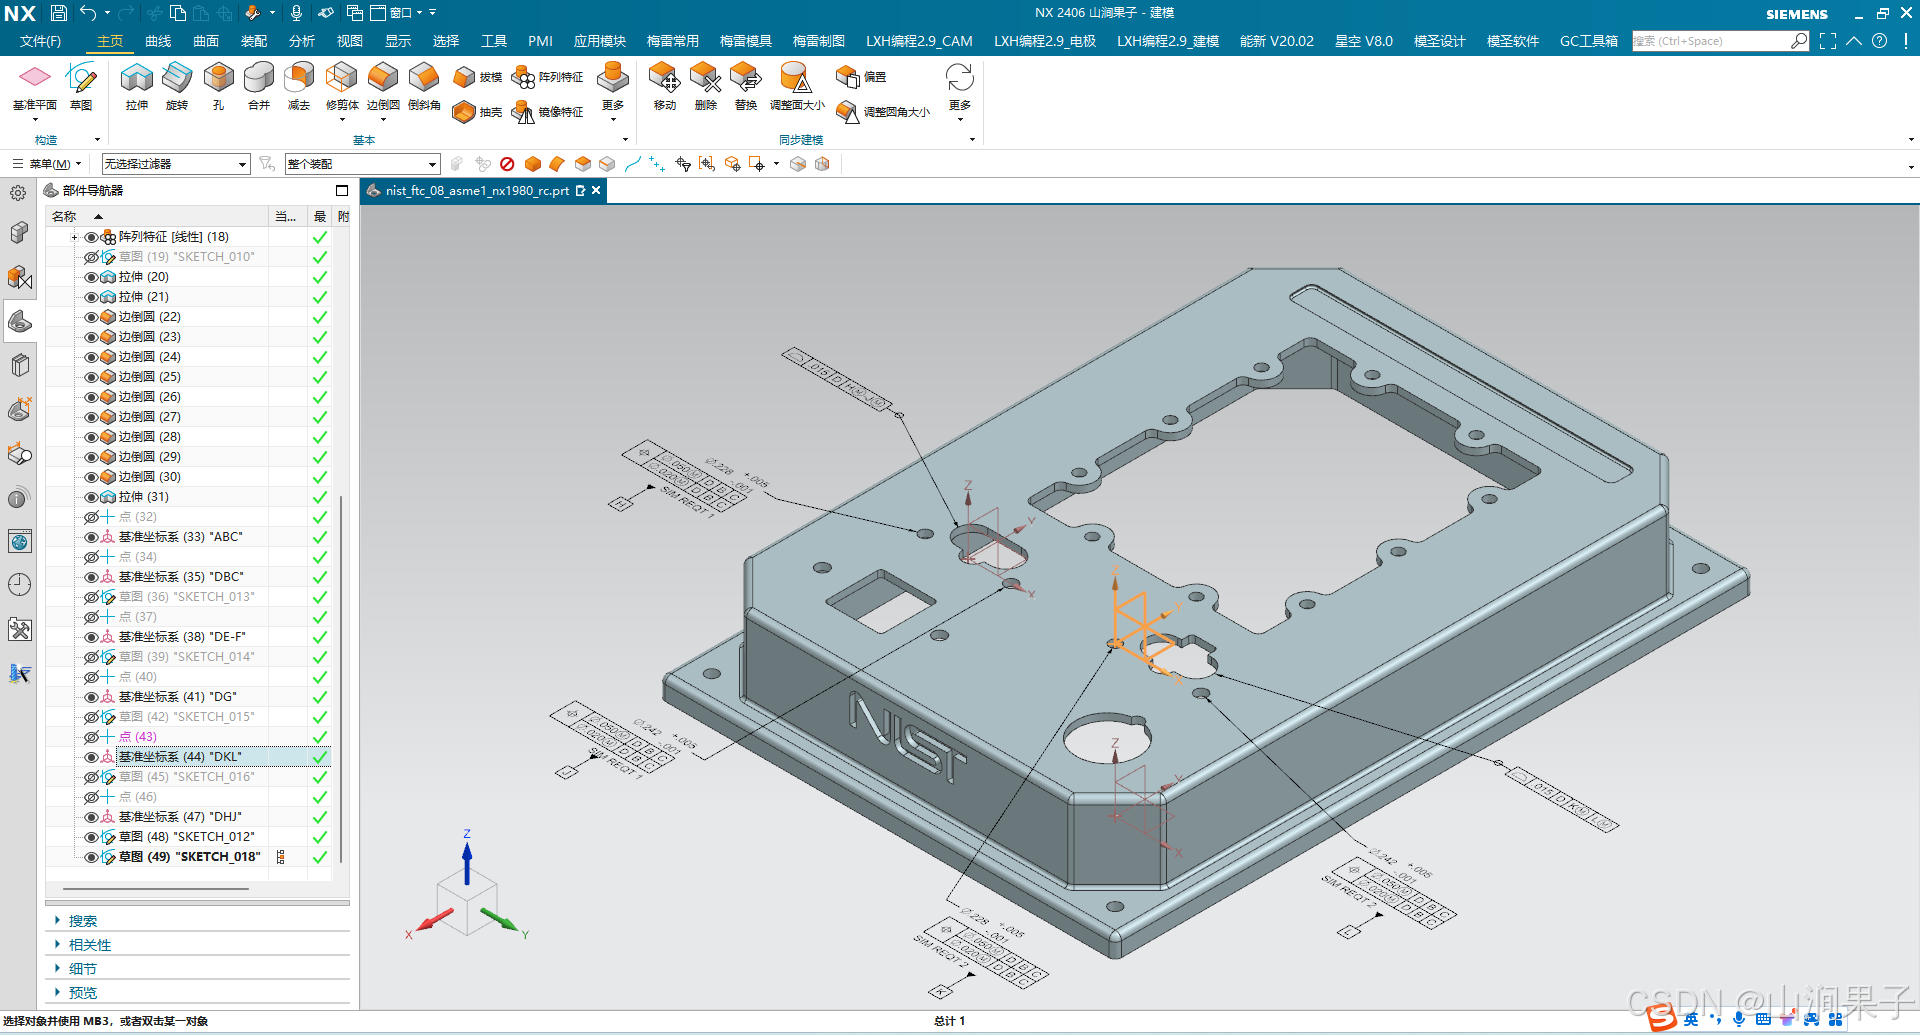
Task: Show hidden 草图 (19) SKETCH_010
Action: tap(91, 257)
